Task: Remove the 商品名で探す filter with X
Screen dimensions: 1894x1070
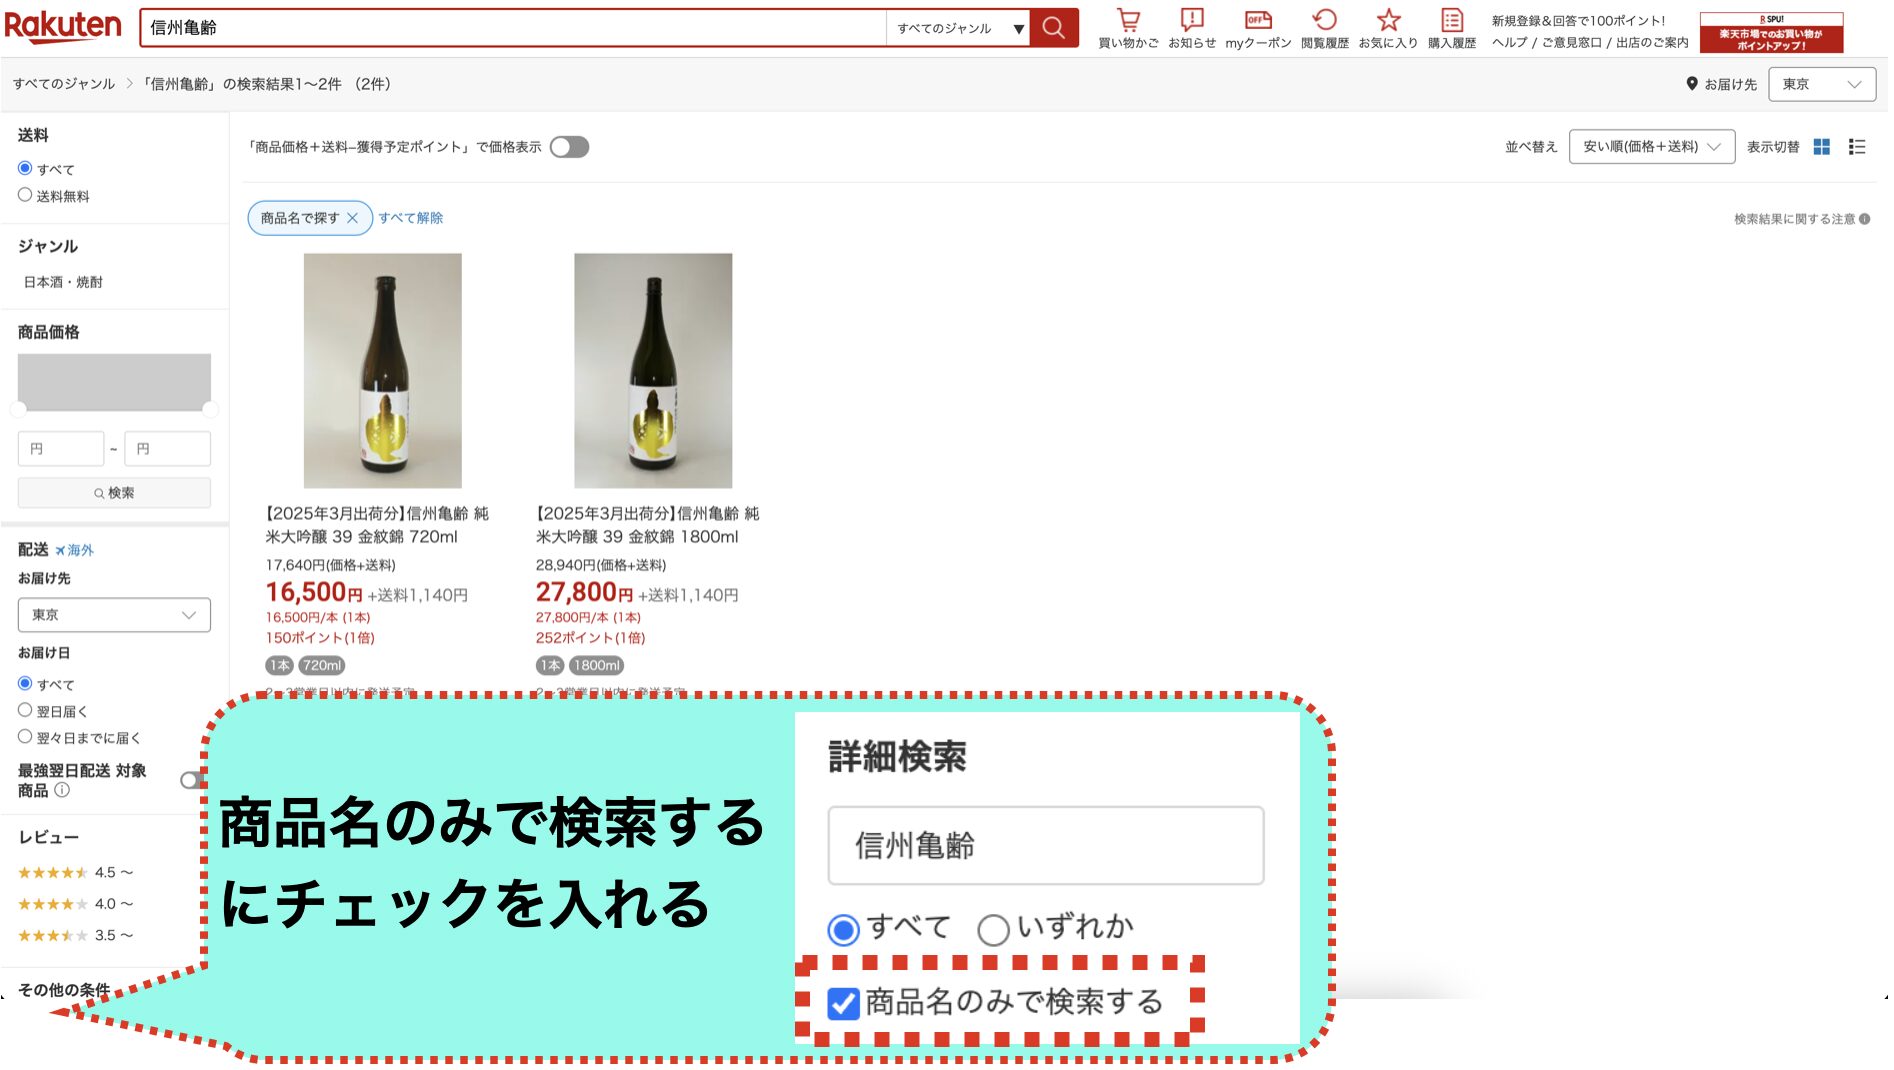Action: pos(353,218)
